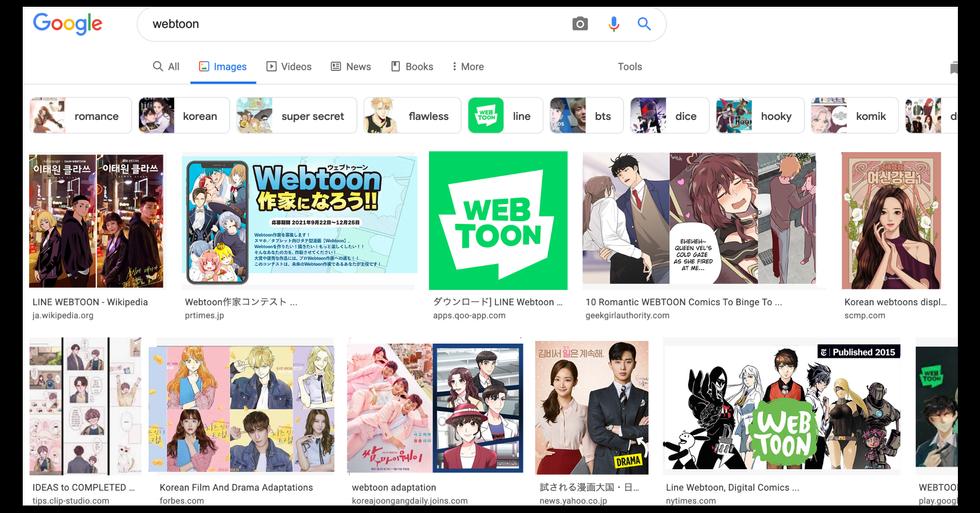
Task: Open the drama couple photo from Yahoo news
Action: point(592,407)
